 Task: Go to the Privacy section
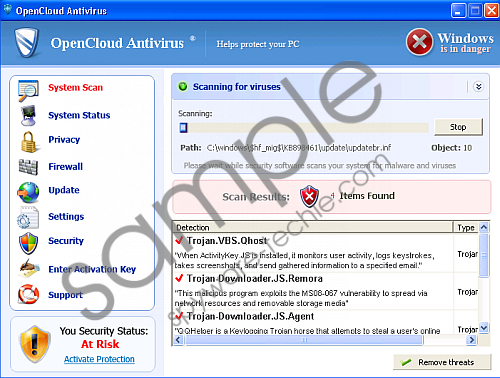[x=64, y=140]
